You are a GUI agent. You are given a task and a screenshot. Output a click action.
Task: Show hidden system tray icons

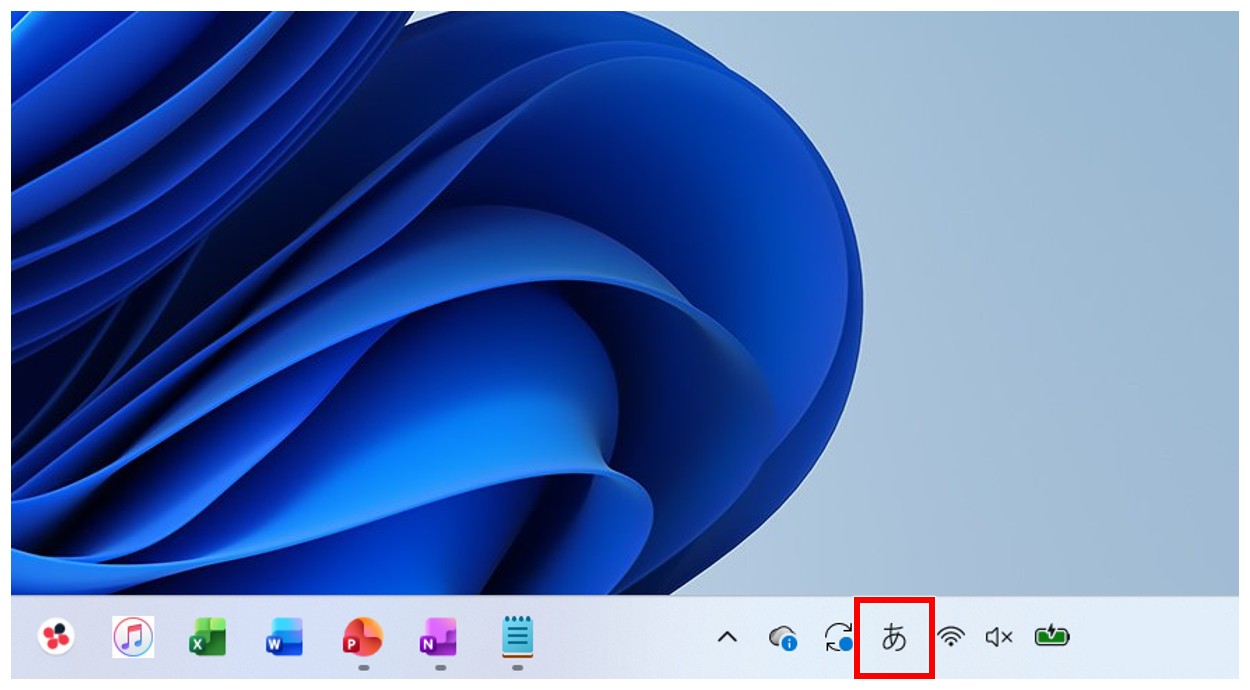point(728,637)
